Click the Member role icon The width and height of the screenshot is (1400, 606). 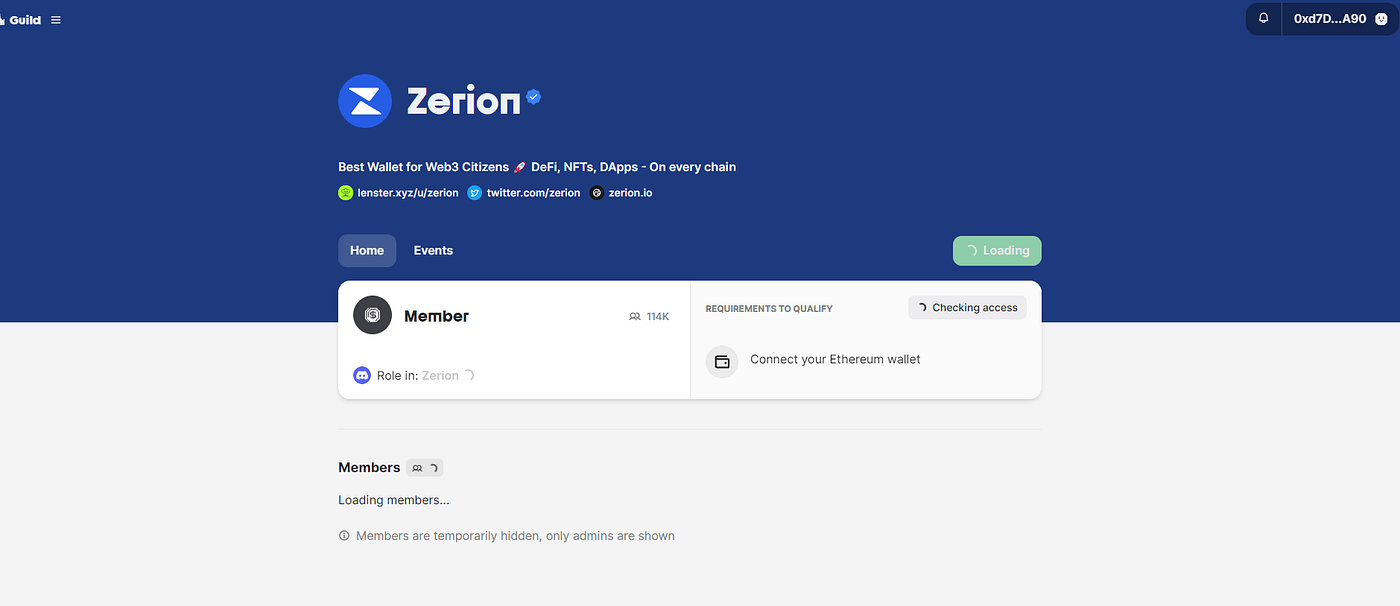[373, 315]
